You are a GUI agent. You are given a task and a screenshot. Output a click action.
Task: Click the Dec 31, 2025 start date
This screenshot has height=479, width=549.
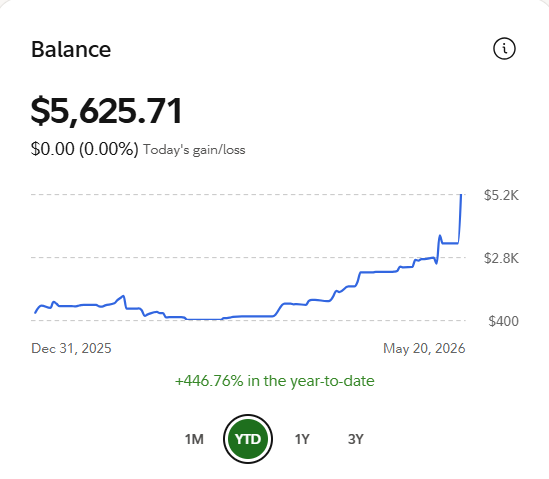pos(71,348)
